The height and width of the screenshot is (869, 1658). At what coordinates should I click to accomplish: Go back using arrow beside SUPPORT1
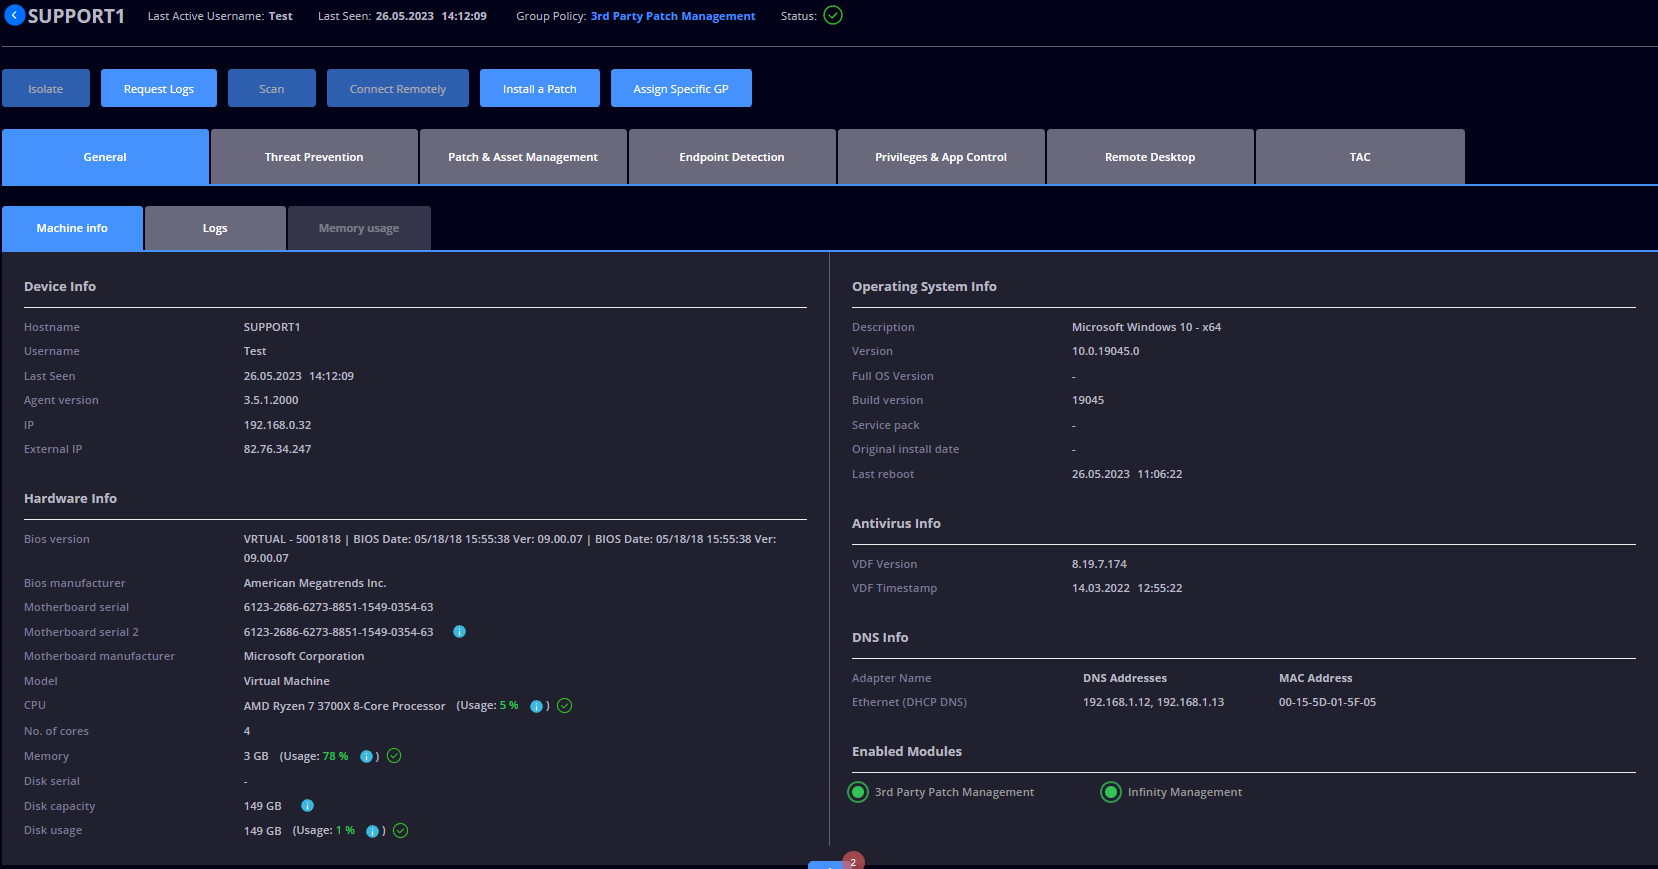click(x=14, y=15)
